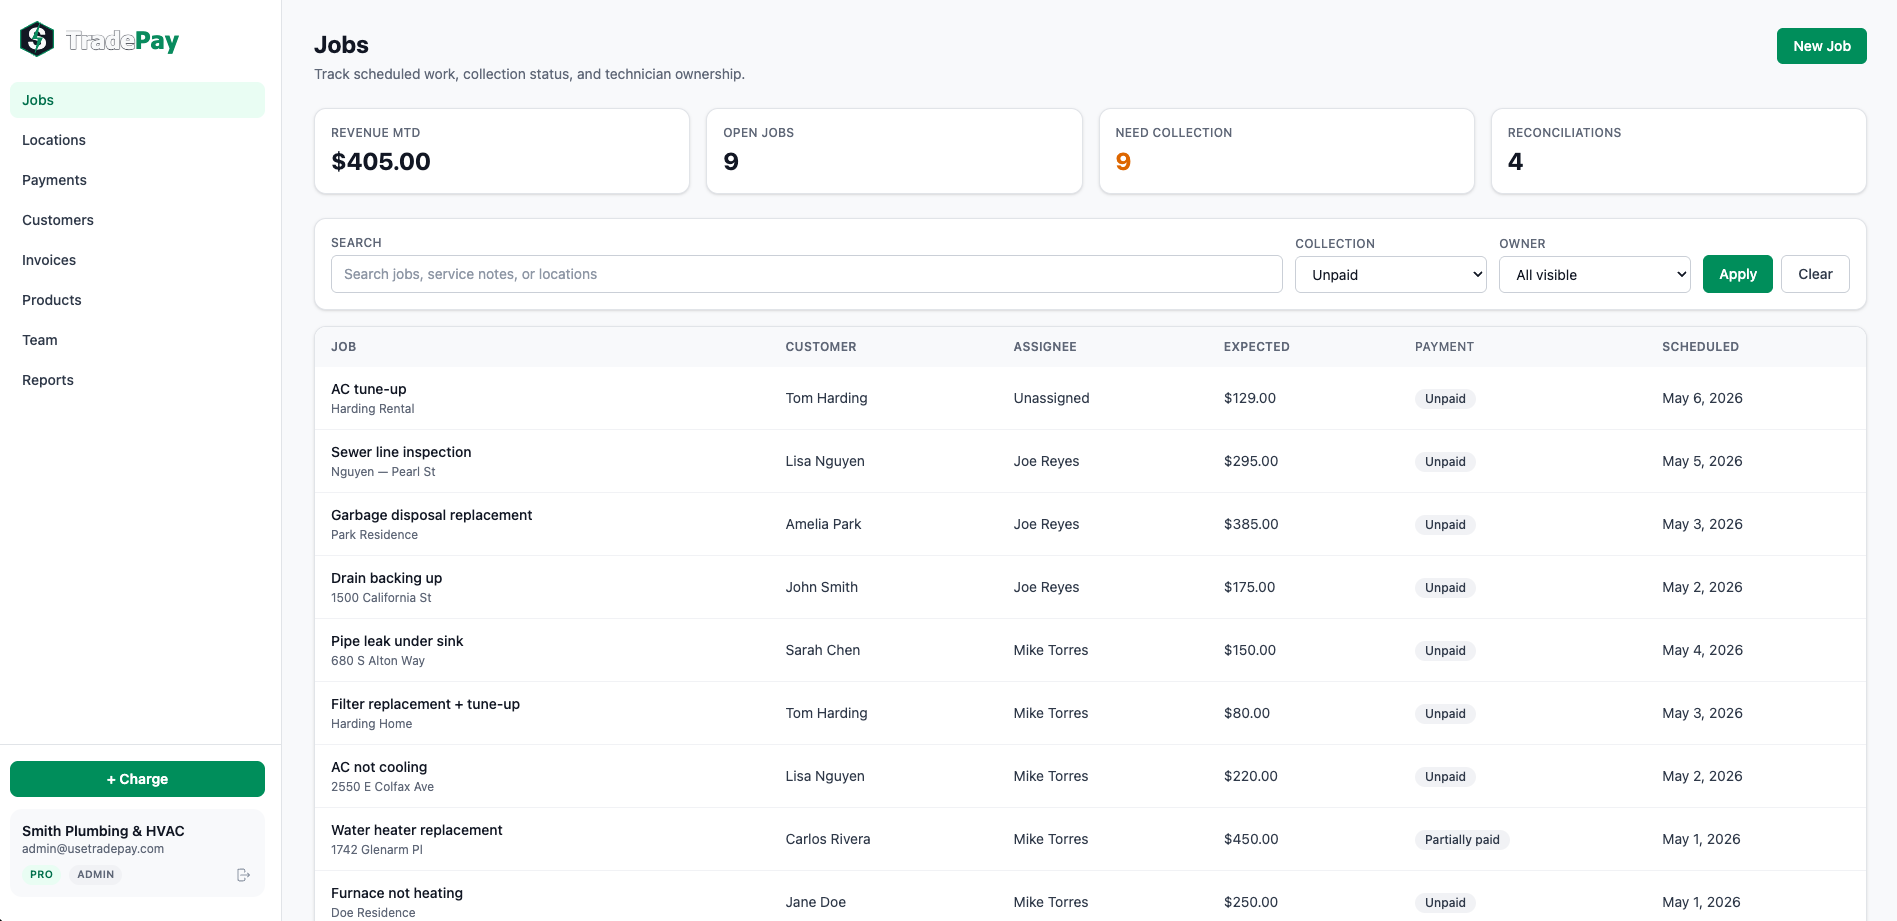Click the Reconciliations stat card
This screenshot has height=921, width=1897.
1678,151
